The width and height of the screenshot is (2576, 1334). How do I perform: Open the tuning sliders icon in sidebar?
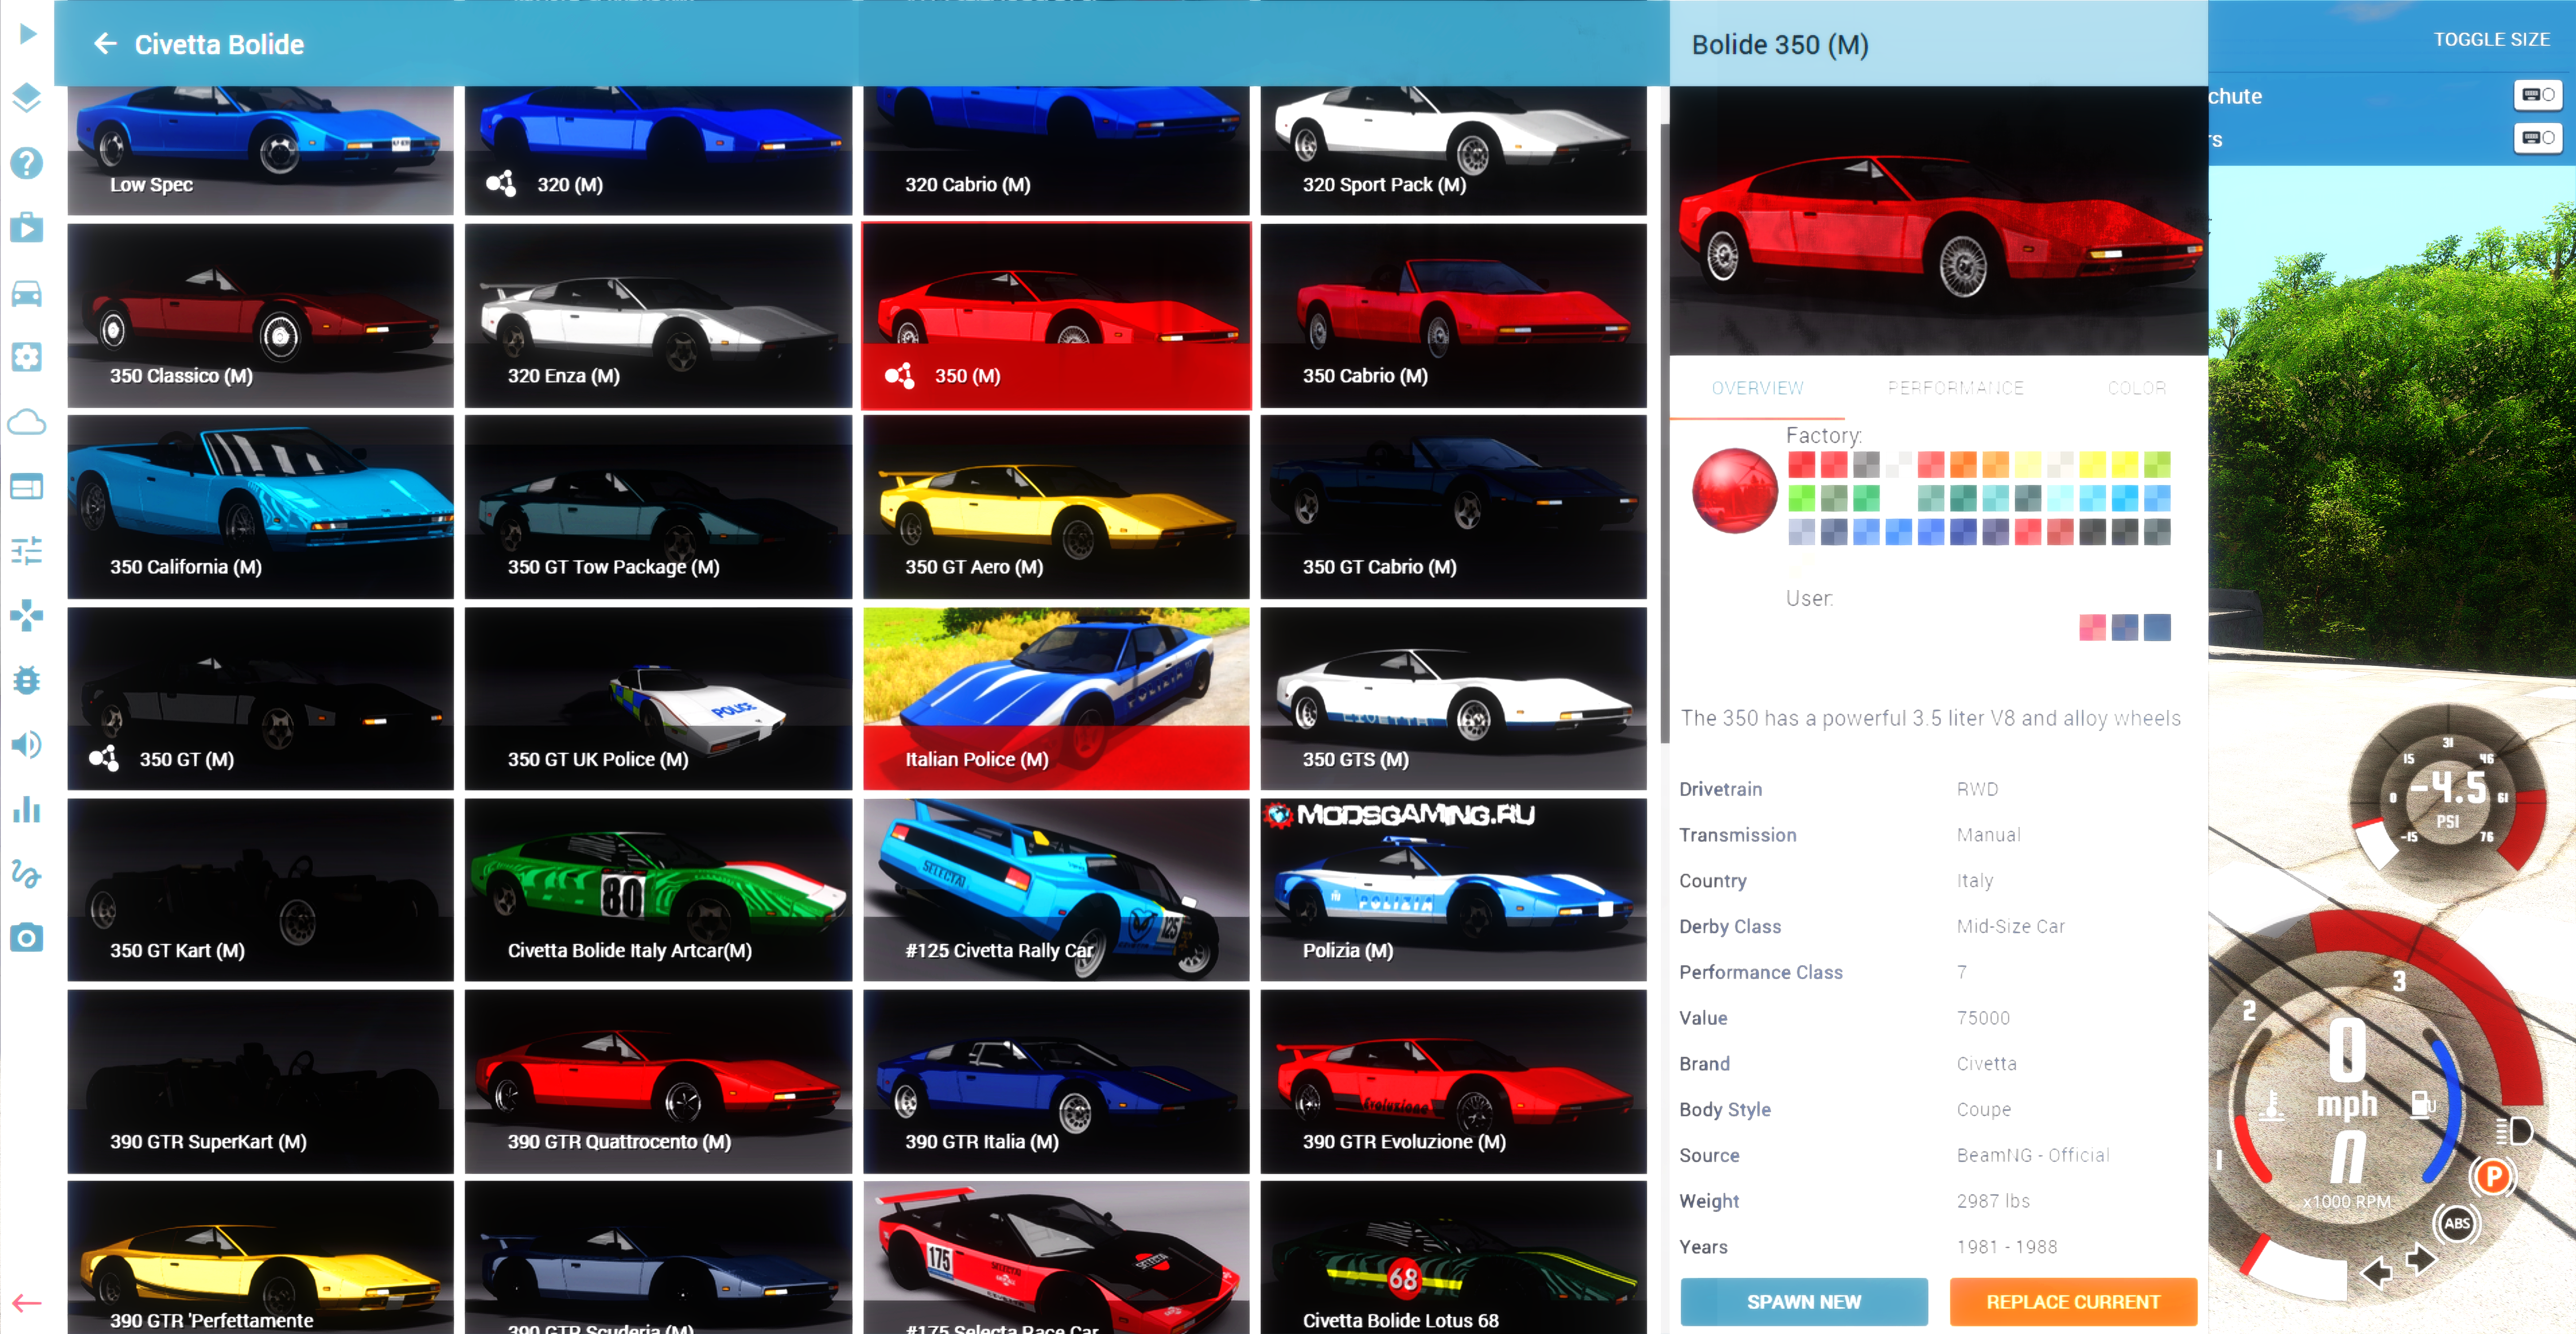pyautogui.click(x=27, y=550)
